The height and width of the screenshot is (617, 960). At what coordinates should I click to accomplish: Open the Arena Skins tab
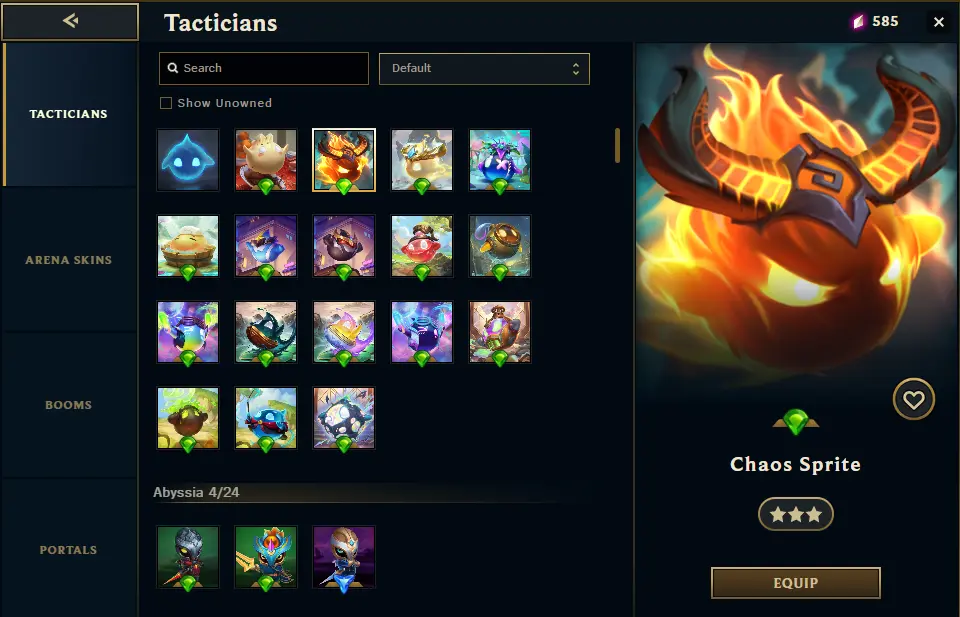69,260
